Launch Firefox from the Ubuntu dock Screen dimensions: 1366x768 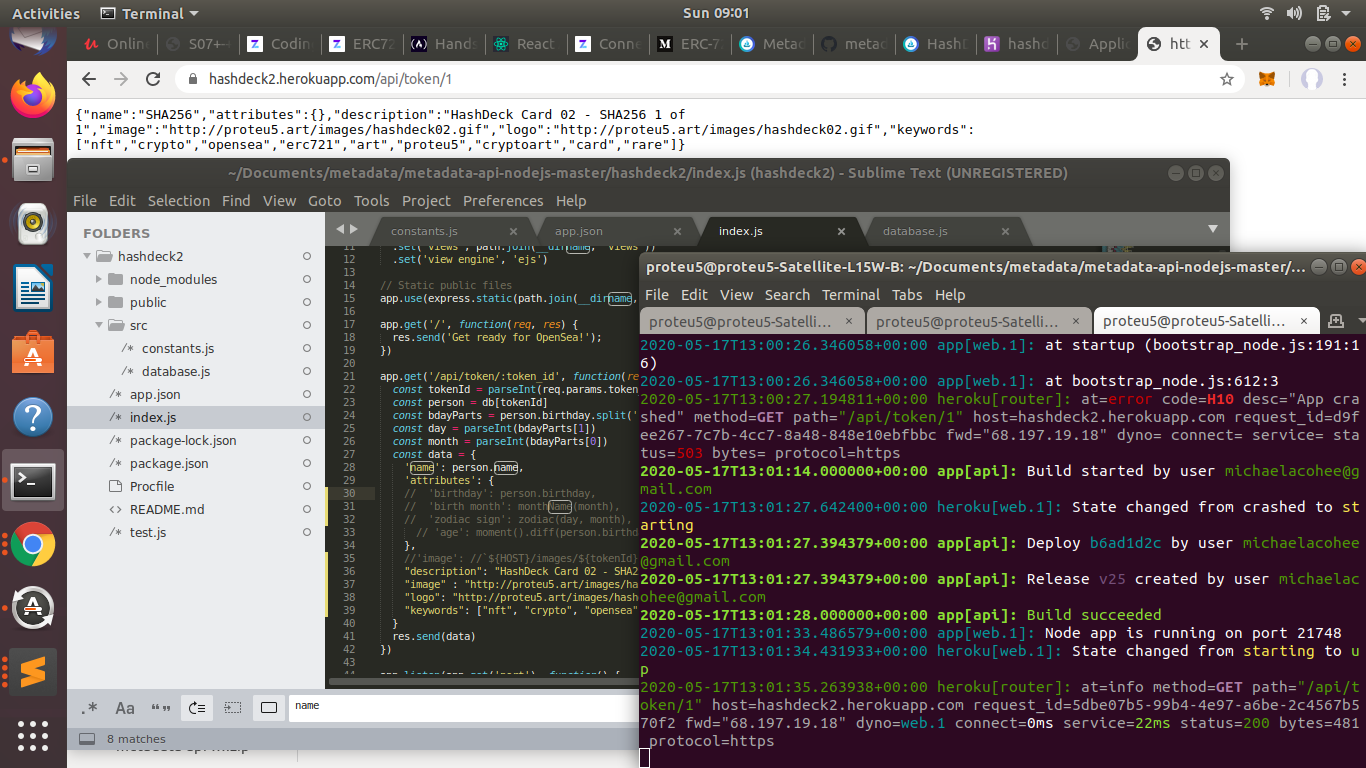pos(33,96)
